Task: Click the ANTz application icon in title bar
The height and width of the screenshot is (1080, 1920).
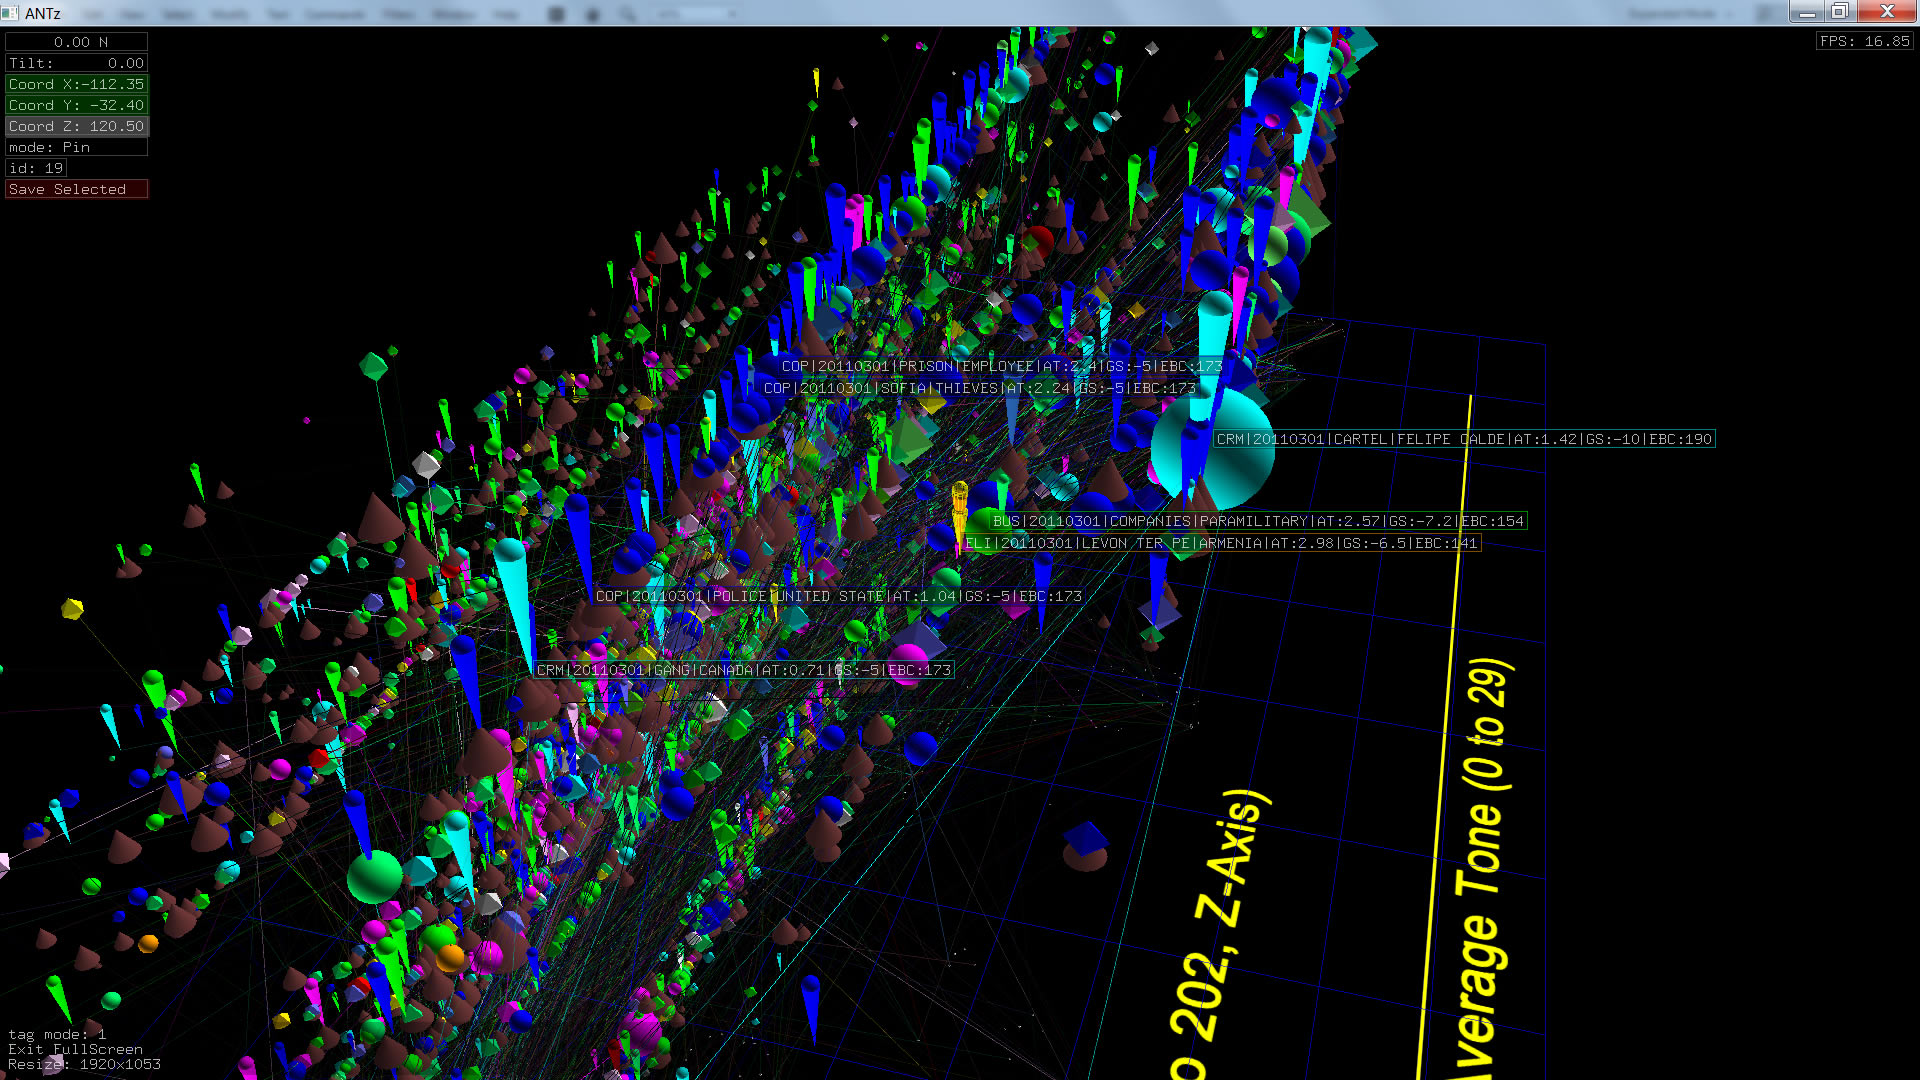Action: (10, 12)
